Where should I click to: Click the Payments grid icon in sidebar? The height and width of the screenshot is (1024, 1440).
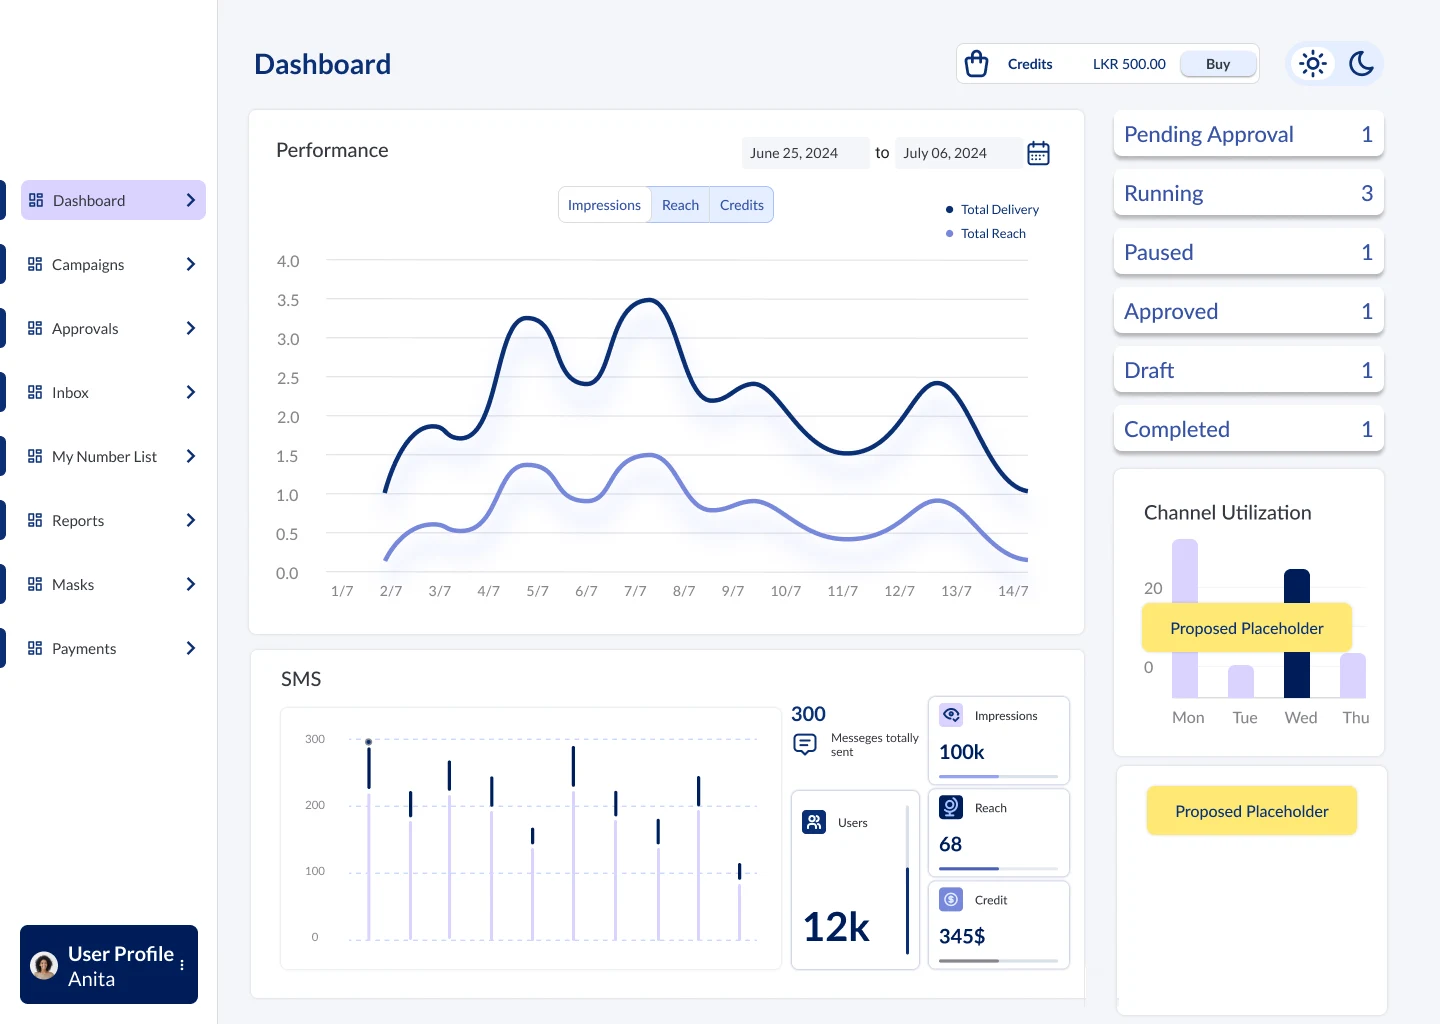tap(35, 648)
